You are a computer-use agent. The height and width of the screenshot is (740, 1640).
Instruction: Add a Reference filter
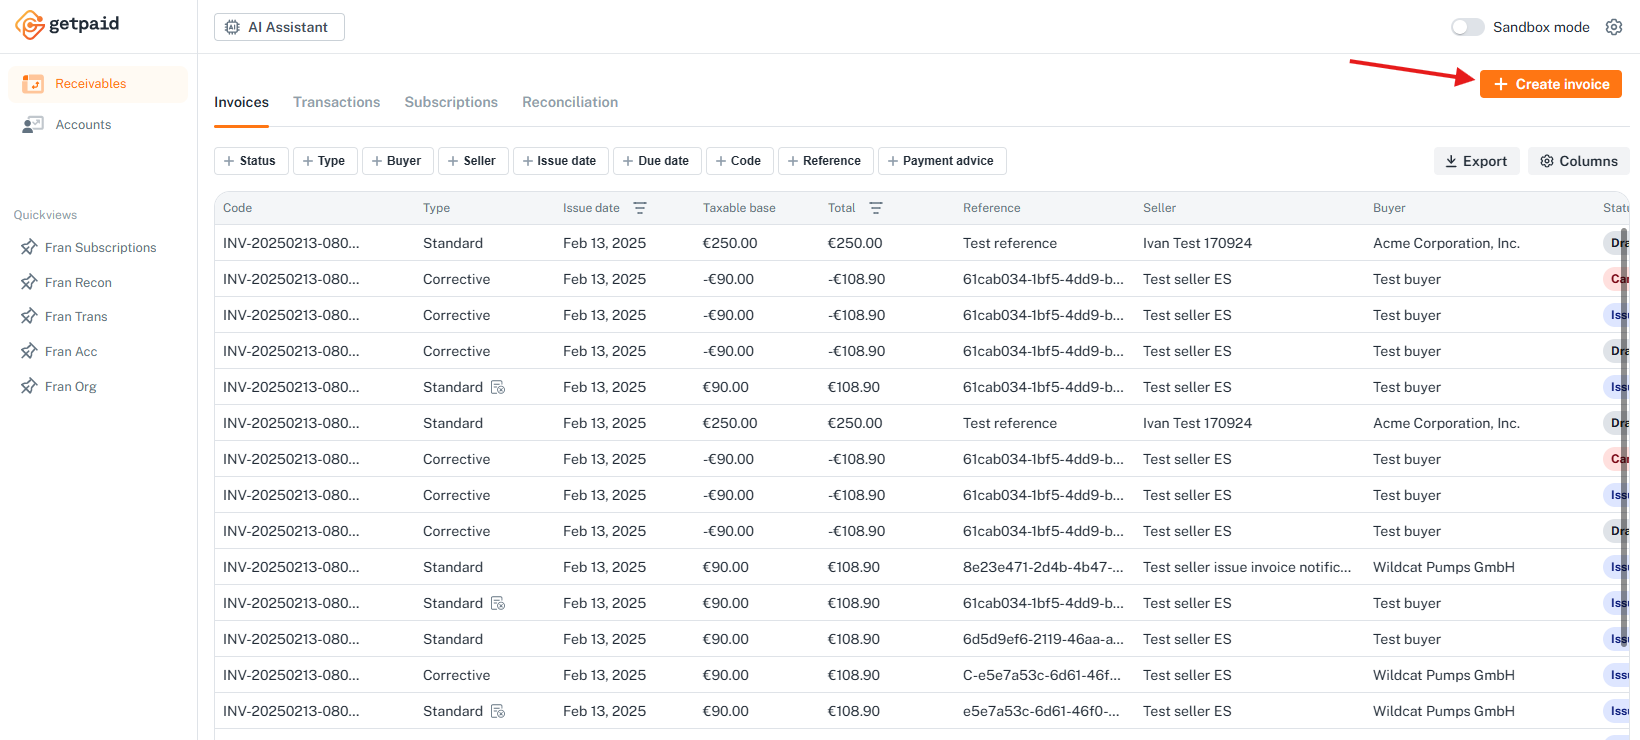coord(826,161)
